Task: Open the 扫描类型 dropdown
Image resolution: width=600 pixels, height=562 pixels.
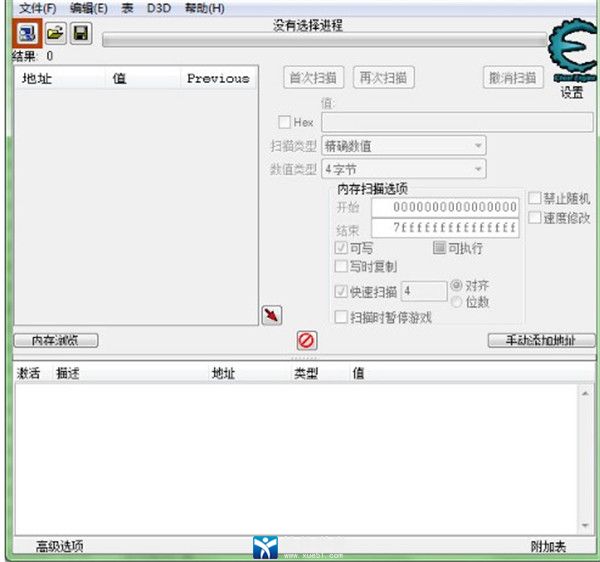Action: point(403,146)
